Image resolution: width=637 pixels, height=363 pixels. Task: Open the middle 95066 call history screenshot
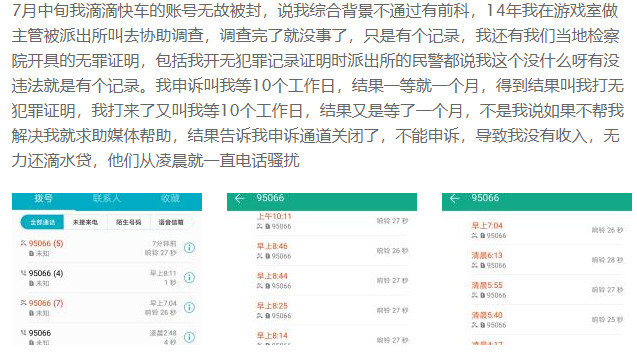[x=322, y=269]
